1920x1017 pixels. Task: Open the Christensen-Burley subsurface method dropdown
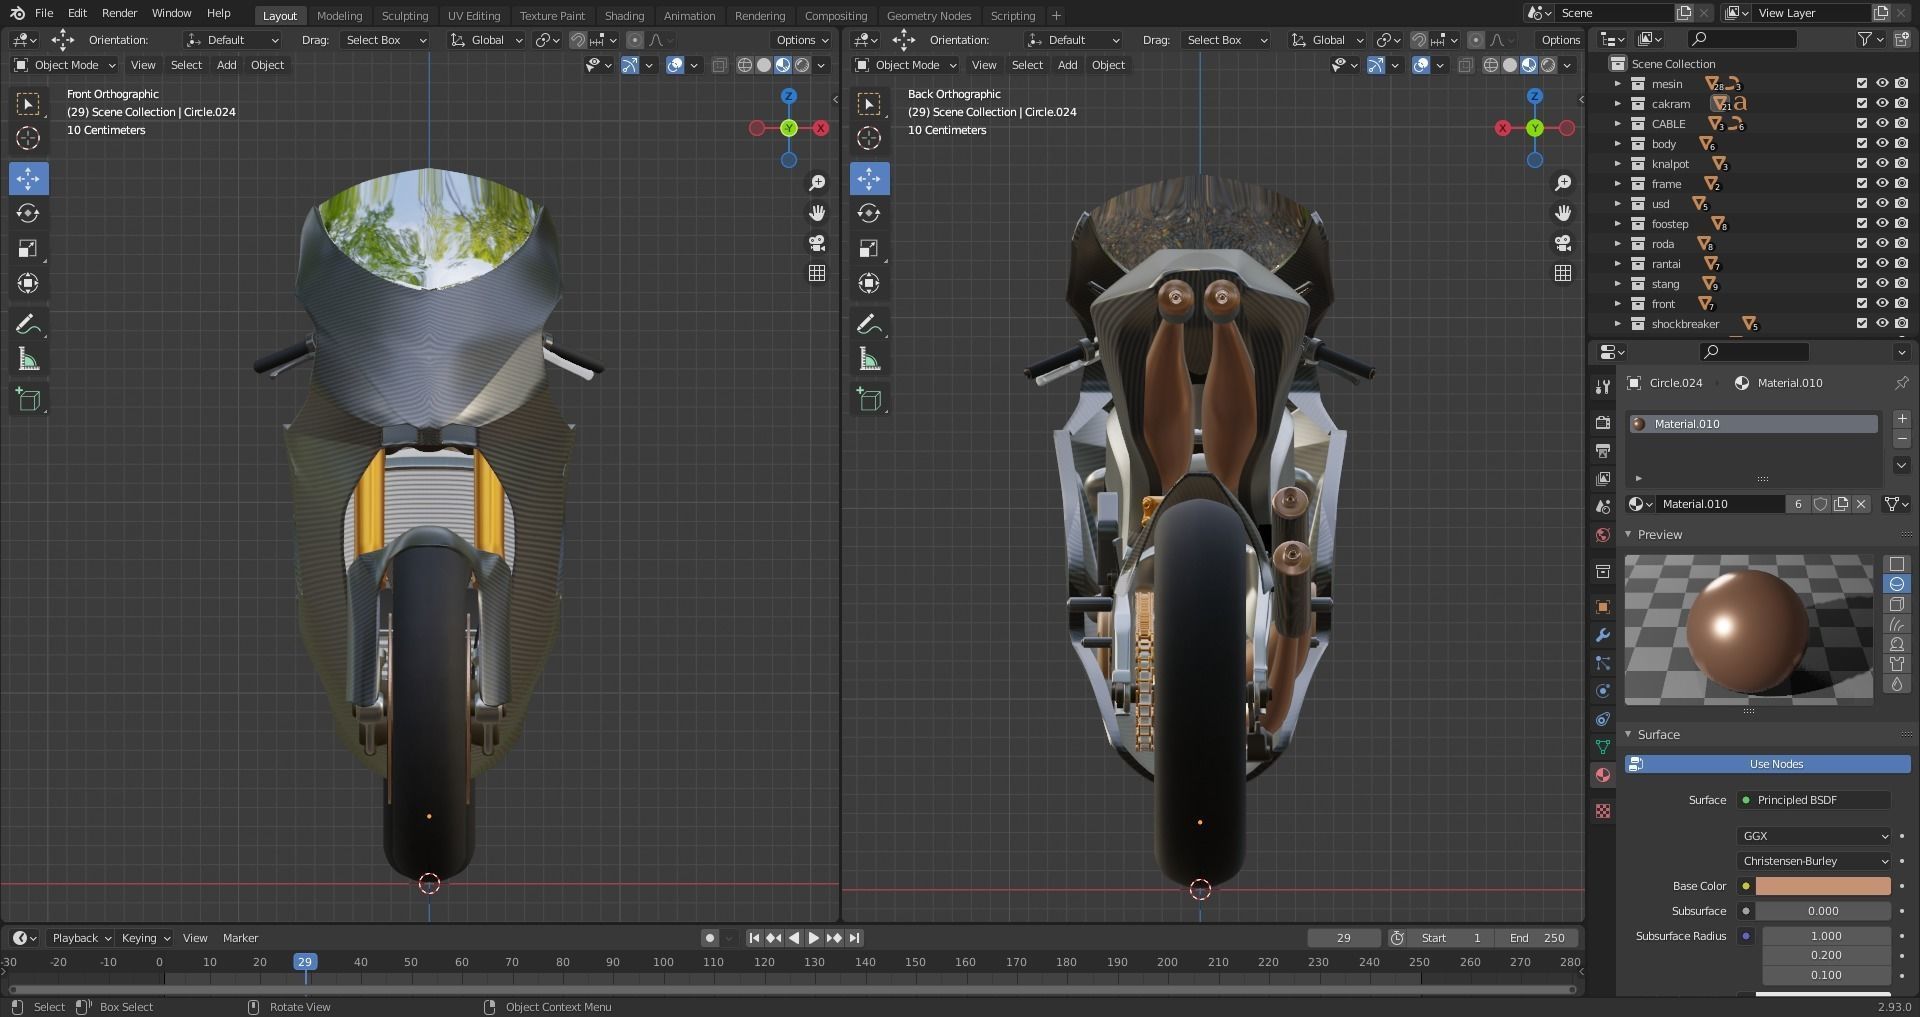pos(1814,861)
